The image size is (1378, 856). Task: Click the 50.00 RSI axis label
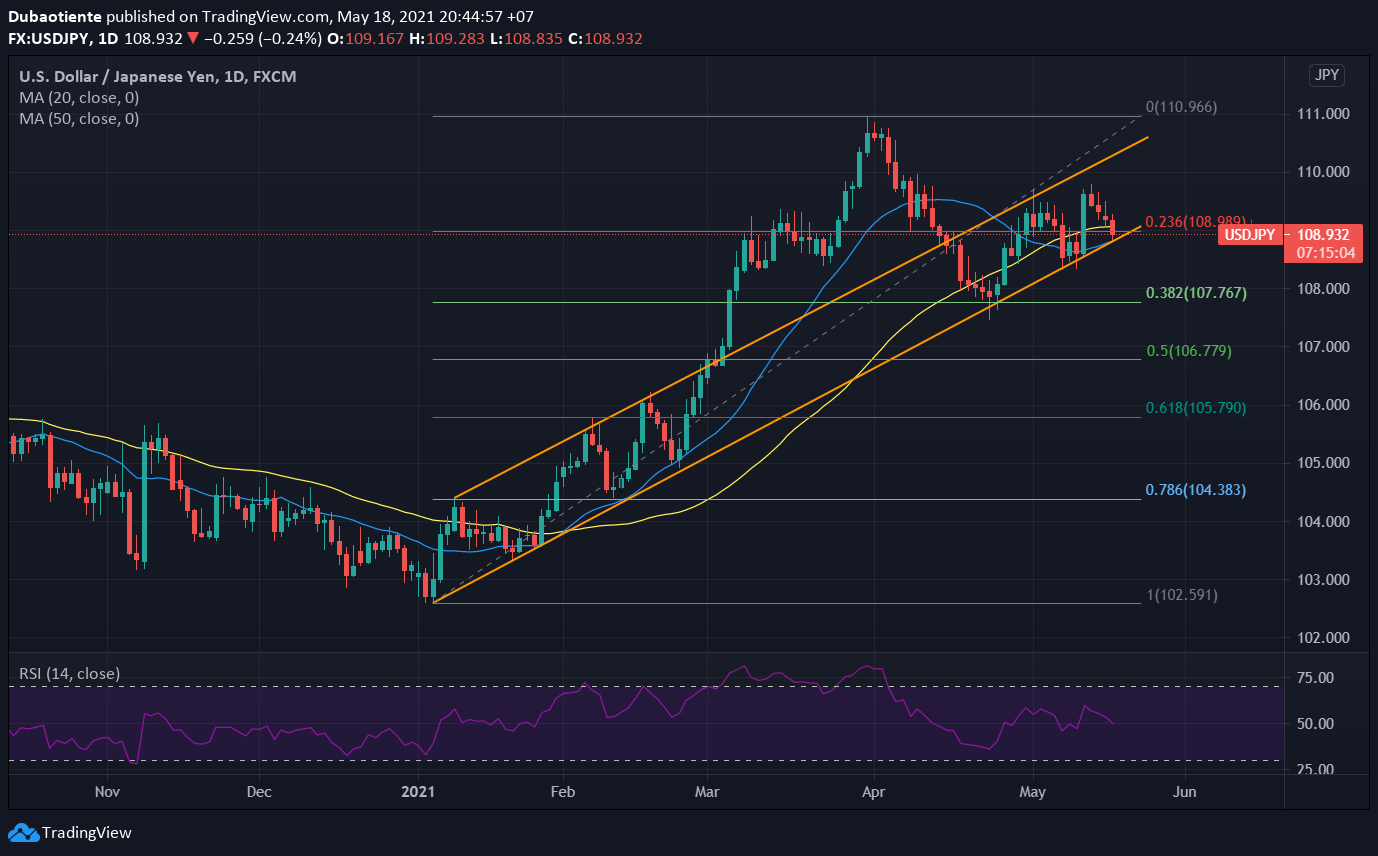(1316, 723)
